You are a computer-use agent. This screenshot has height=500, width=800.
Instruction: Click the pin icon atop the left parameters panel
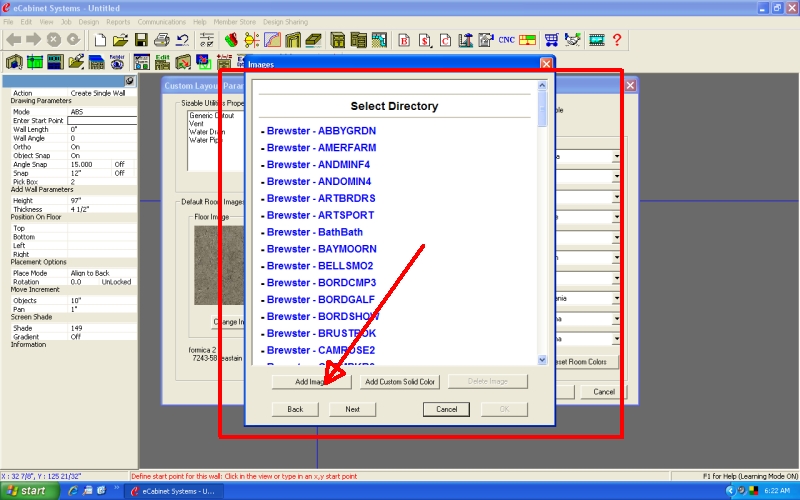click(130, 81)
